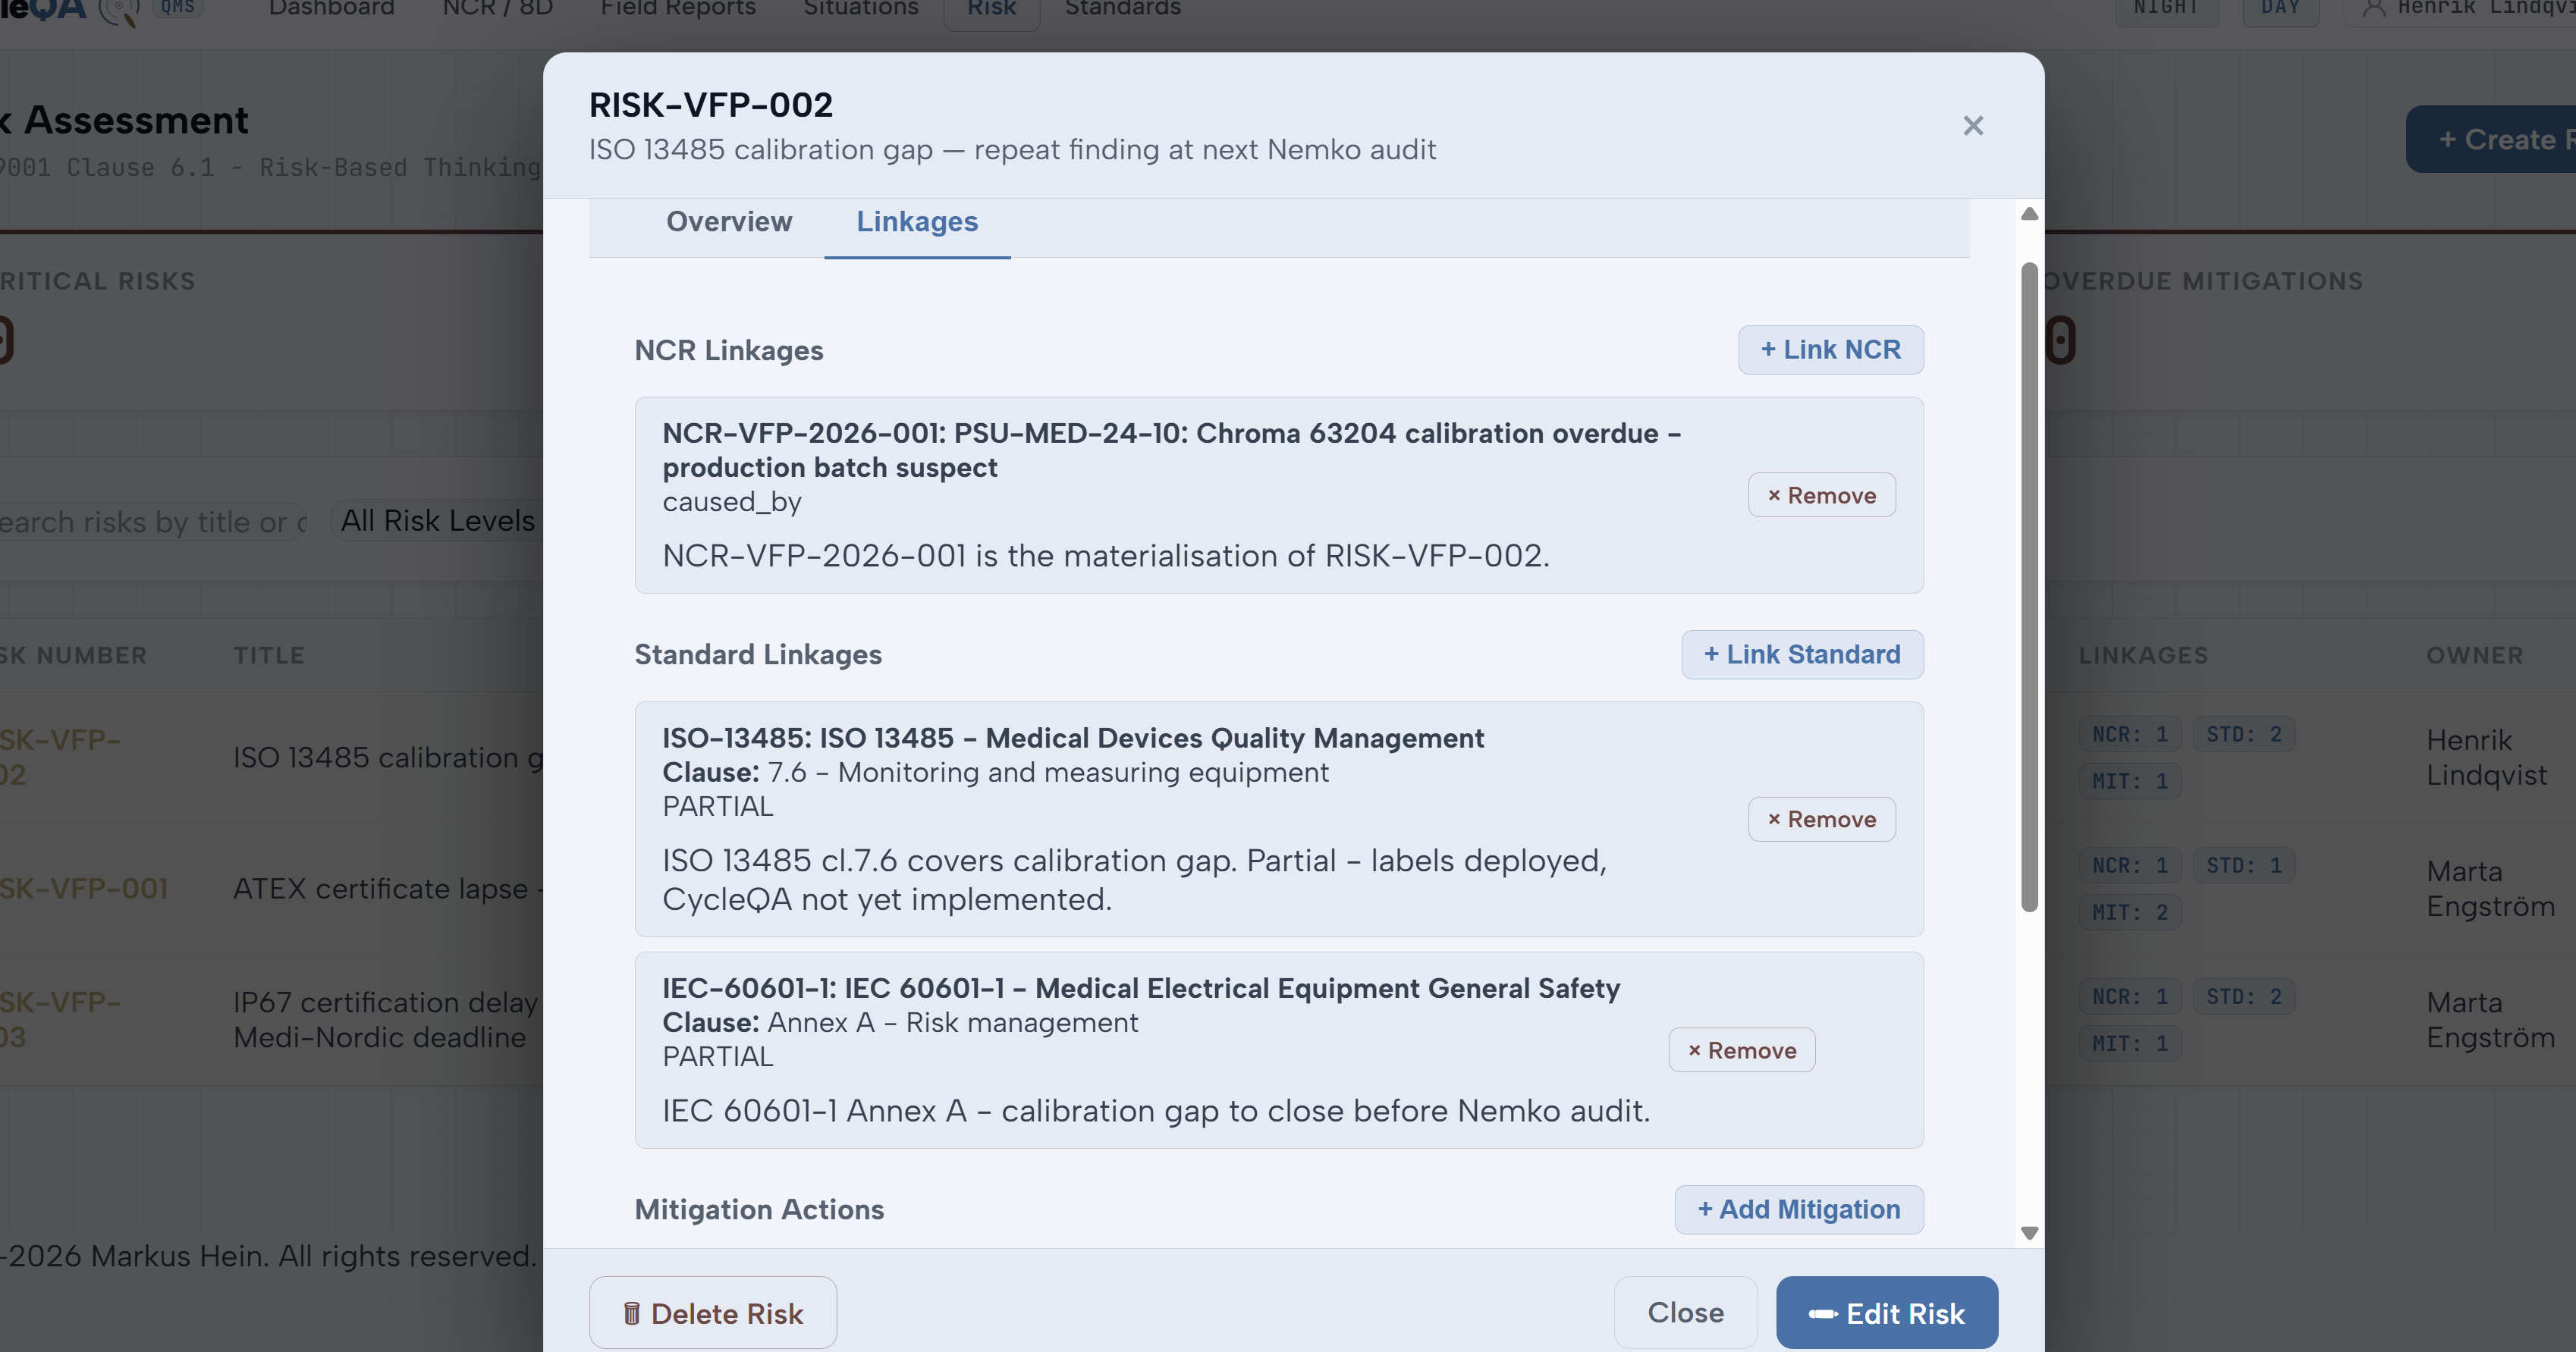Click the + Link Standard button
The height and width of the screenshot is (1352, 2576).
pos(1802,655)
